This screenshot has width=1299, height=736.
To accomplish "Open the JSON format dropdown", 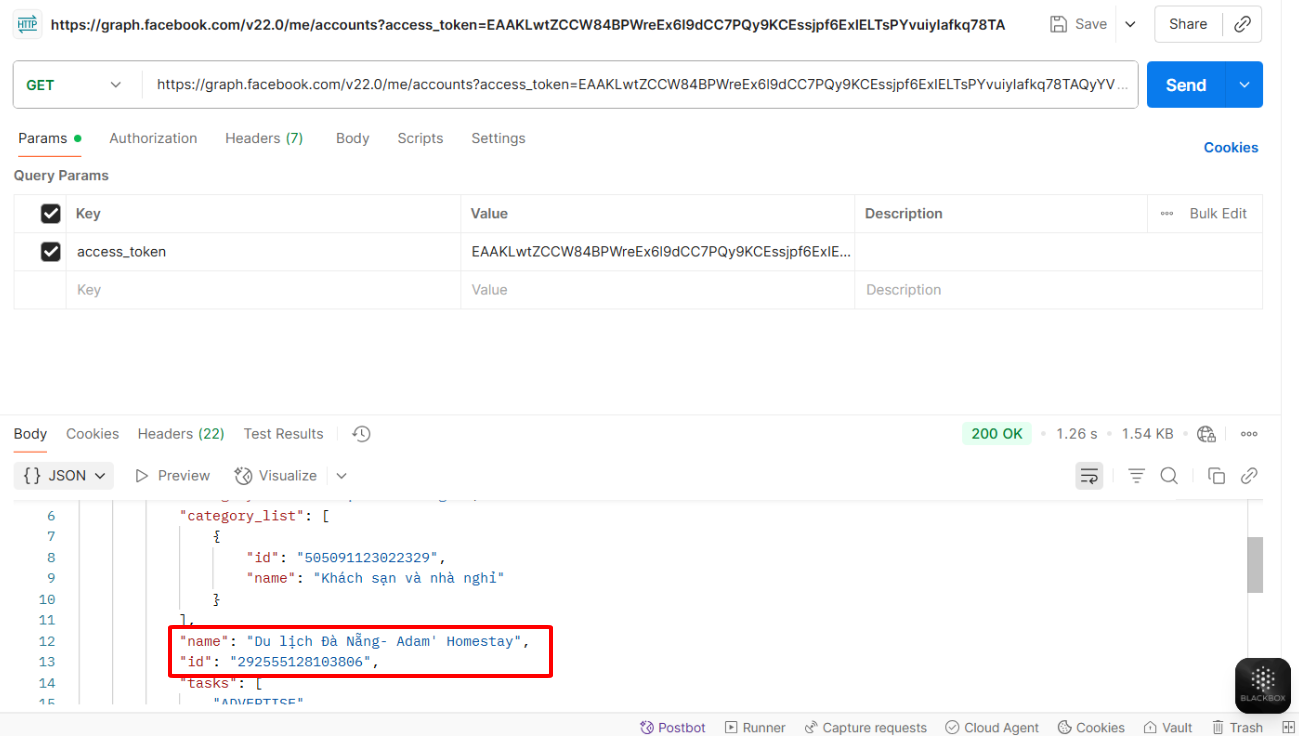I will (64, 476).
